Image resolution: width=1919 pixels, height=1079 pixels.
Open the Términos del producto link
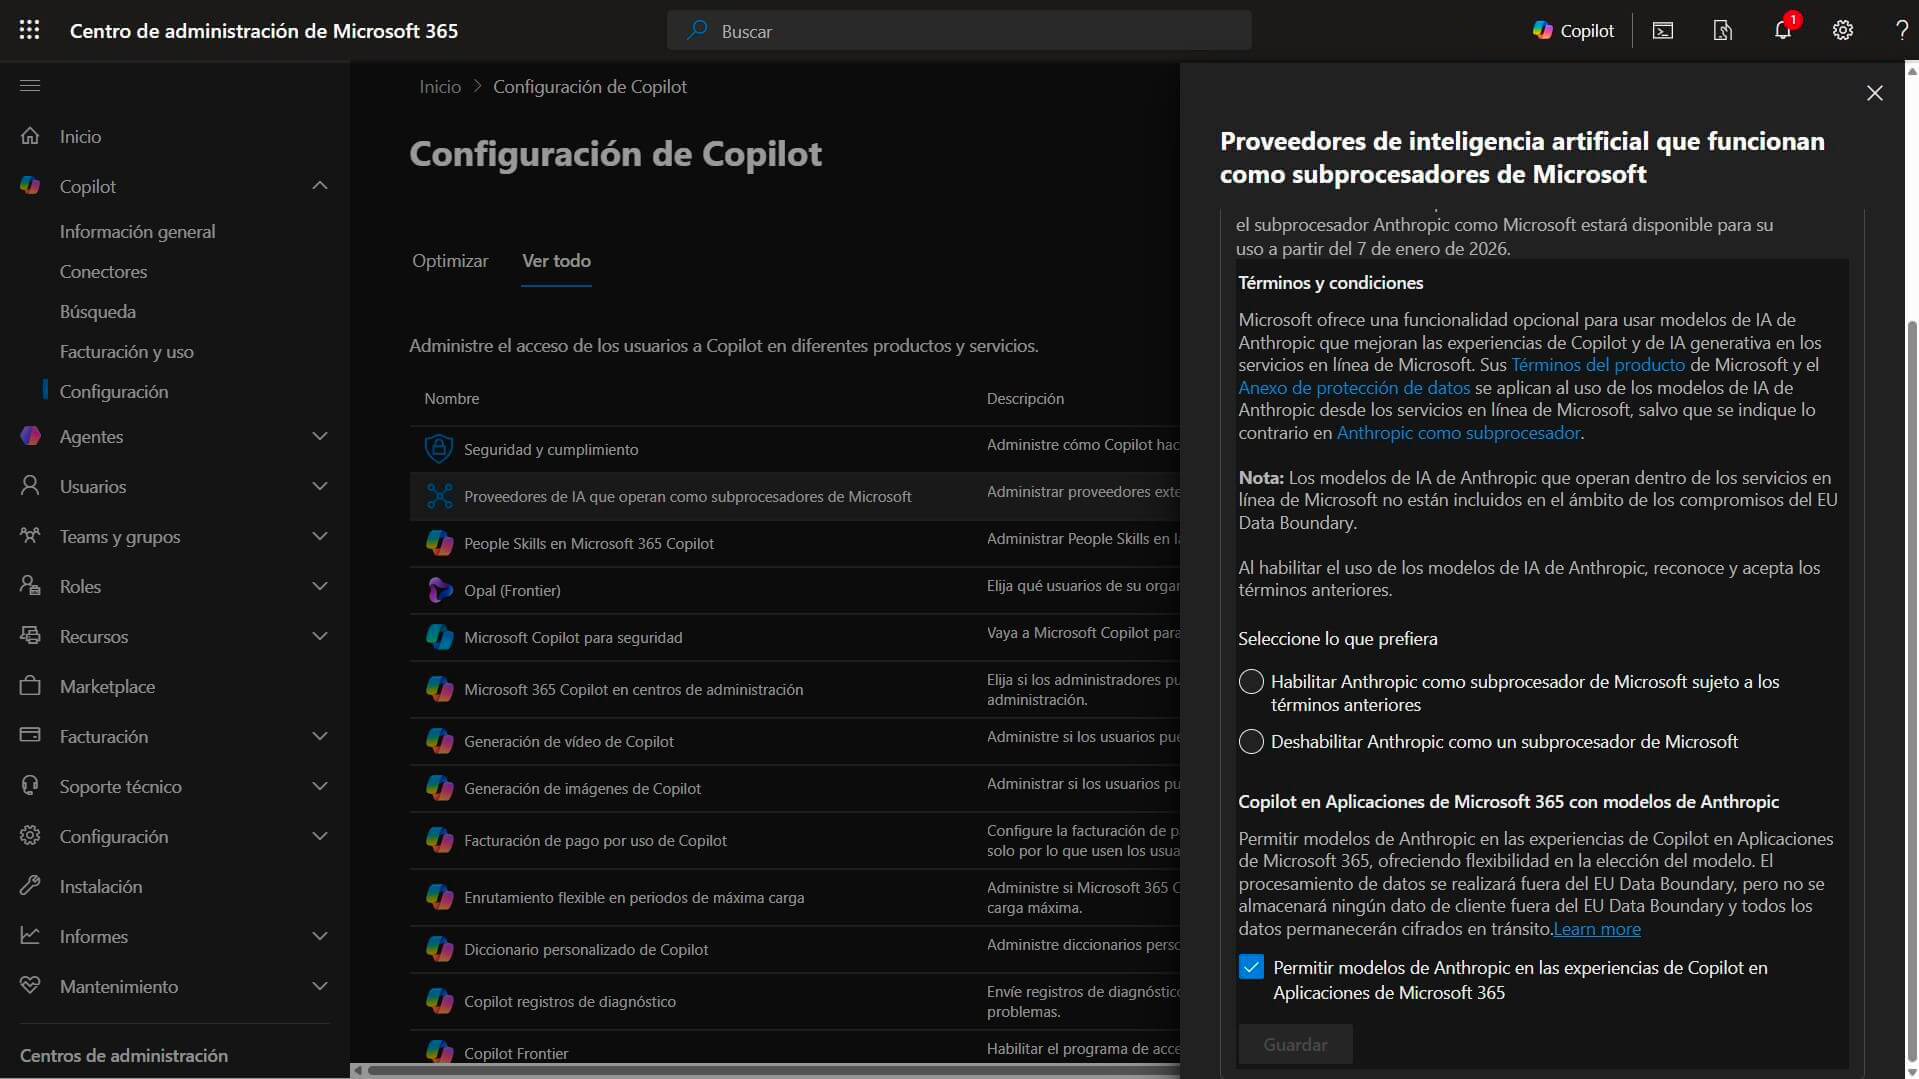[x=1597, y=365]
